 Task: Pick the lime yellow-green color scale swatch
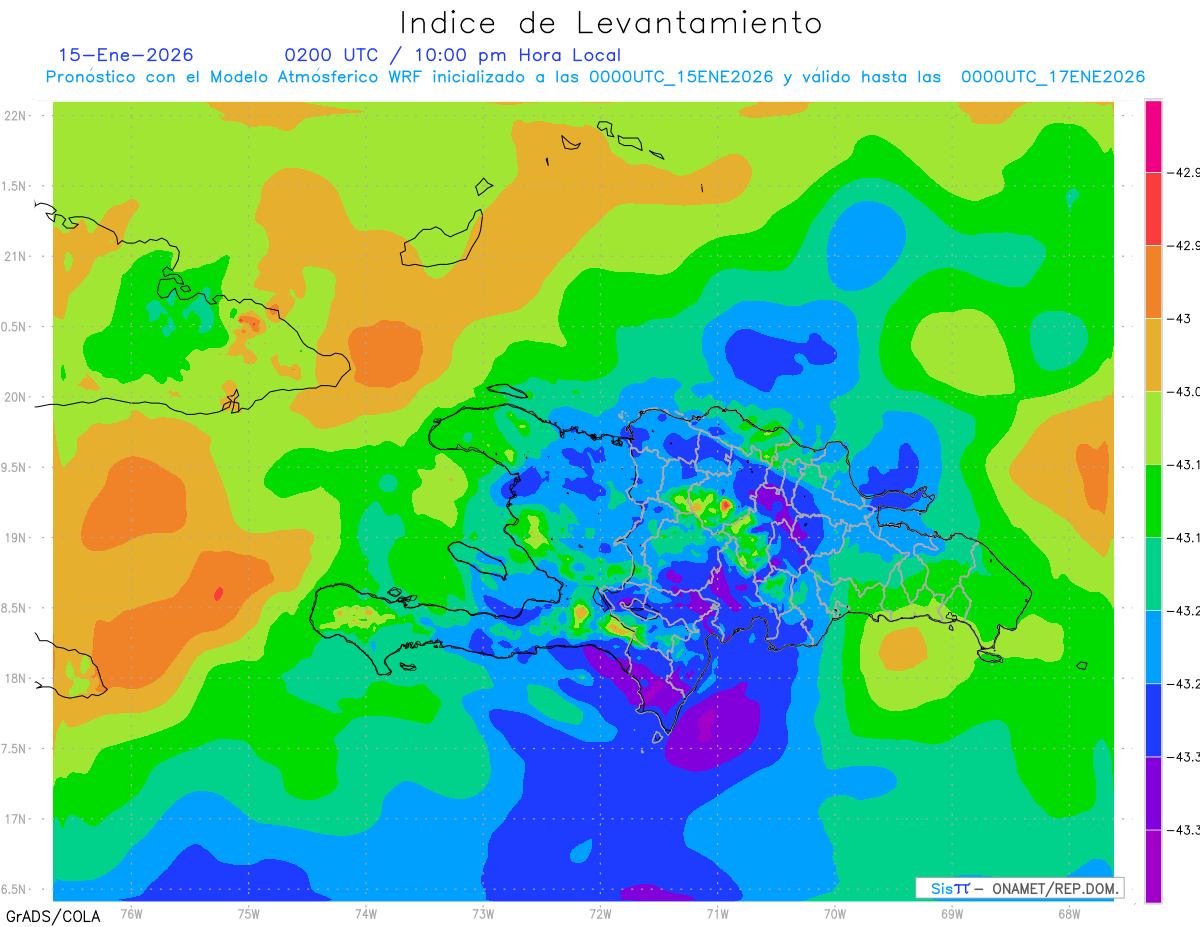[1153, 428]
